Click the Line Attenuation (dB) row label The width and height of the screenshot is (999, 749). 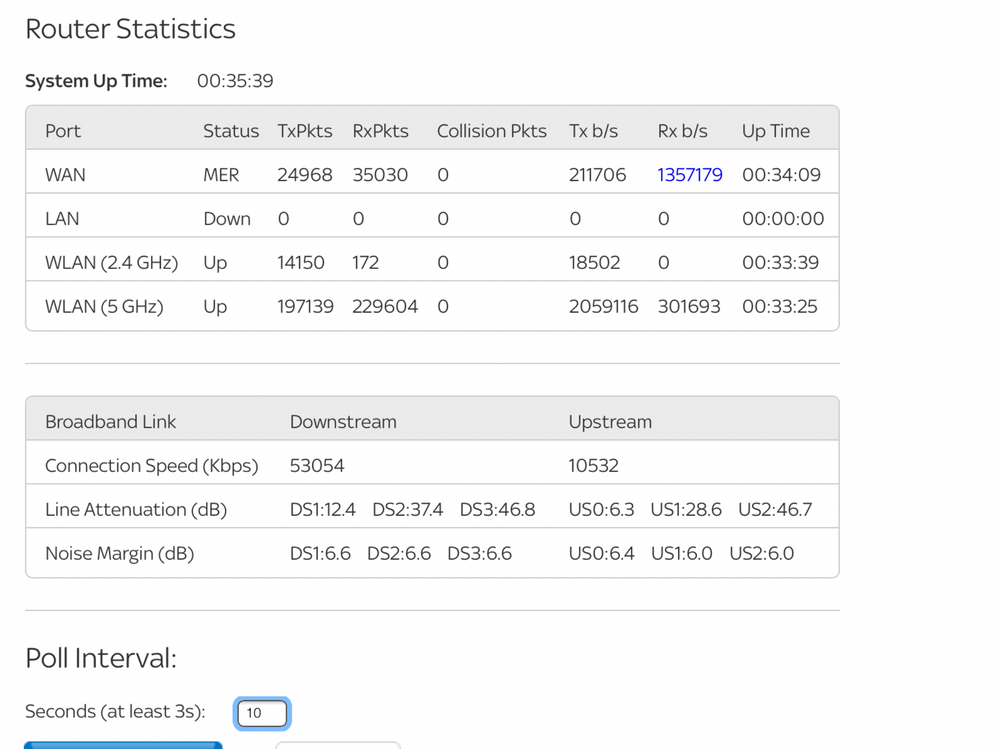click(136, 510)
